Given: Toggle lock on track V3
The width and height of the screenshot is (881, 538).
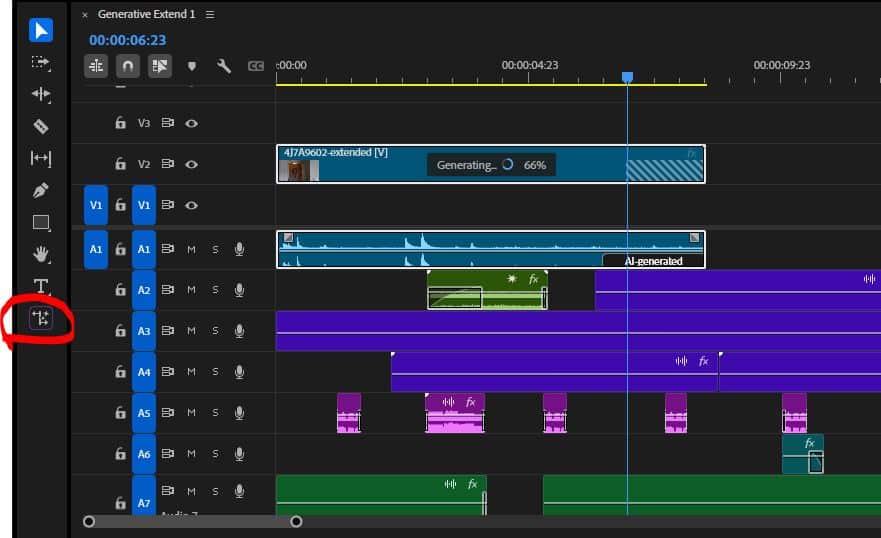Looking at the screenshot, I should click(x=120, y=122).
